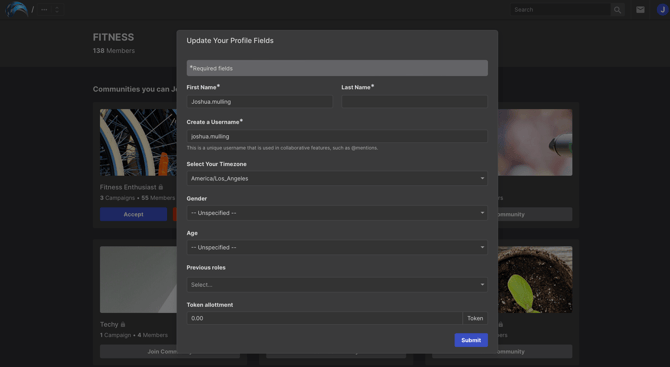
Task: Open the Previous roles select
Action: (337, 285)
